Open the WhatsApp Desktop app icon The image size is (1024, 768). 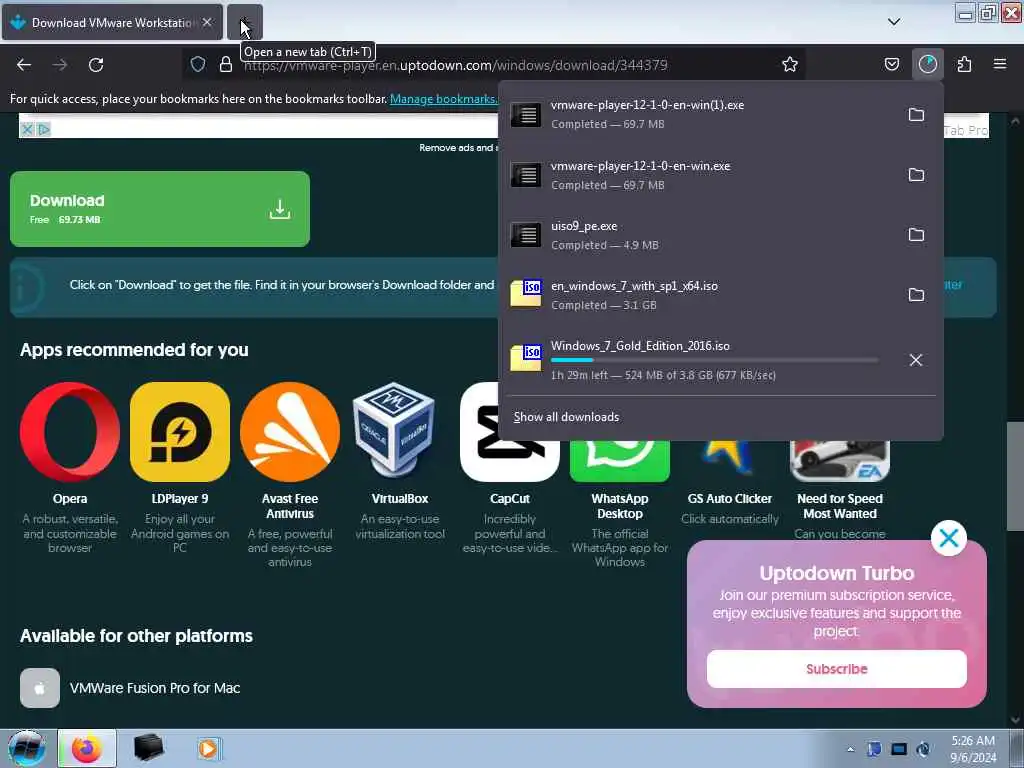tap(620, 461)
